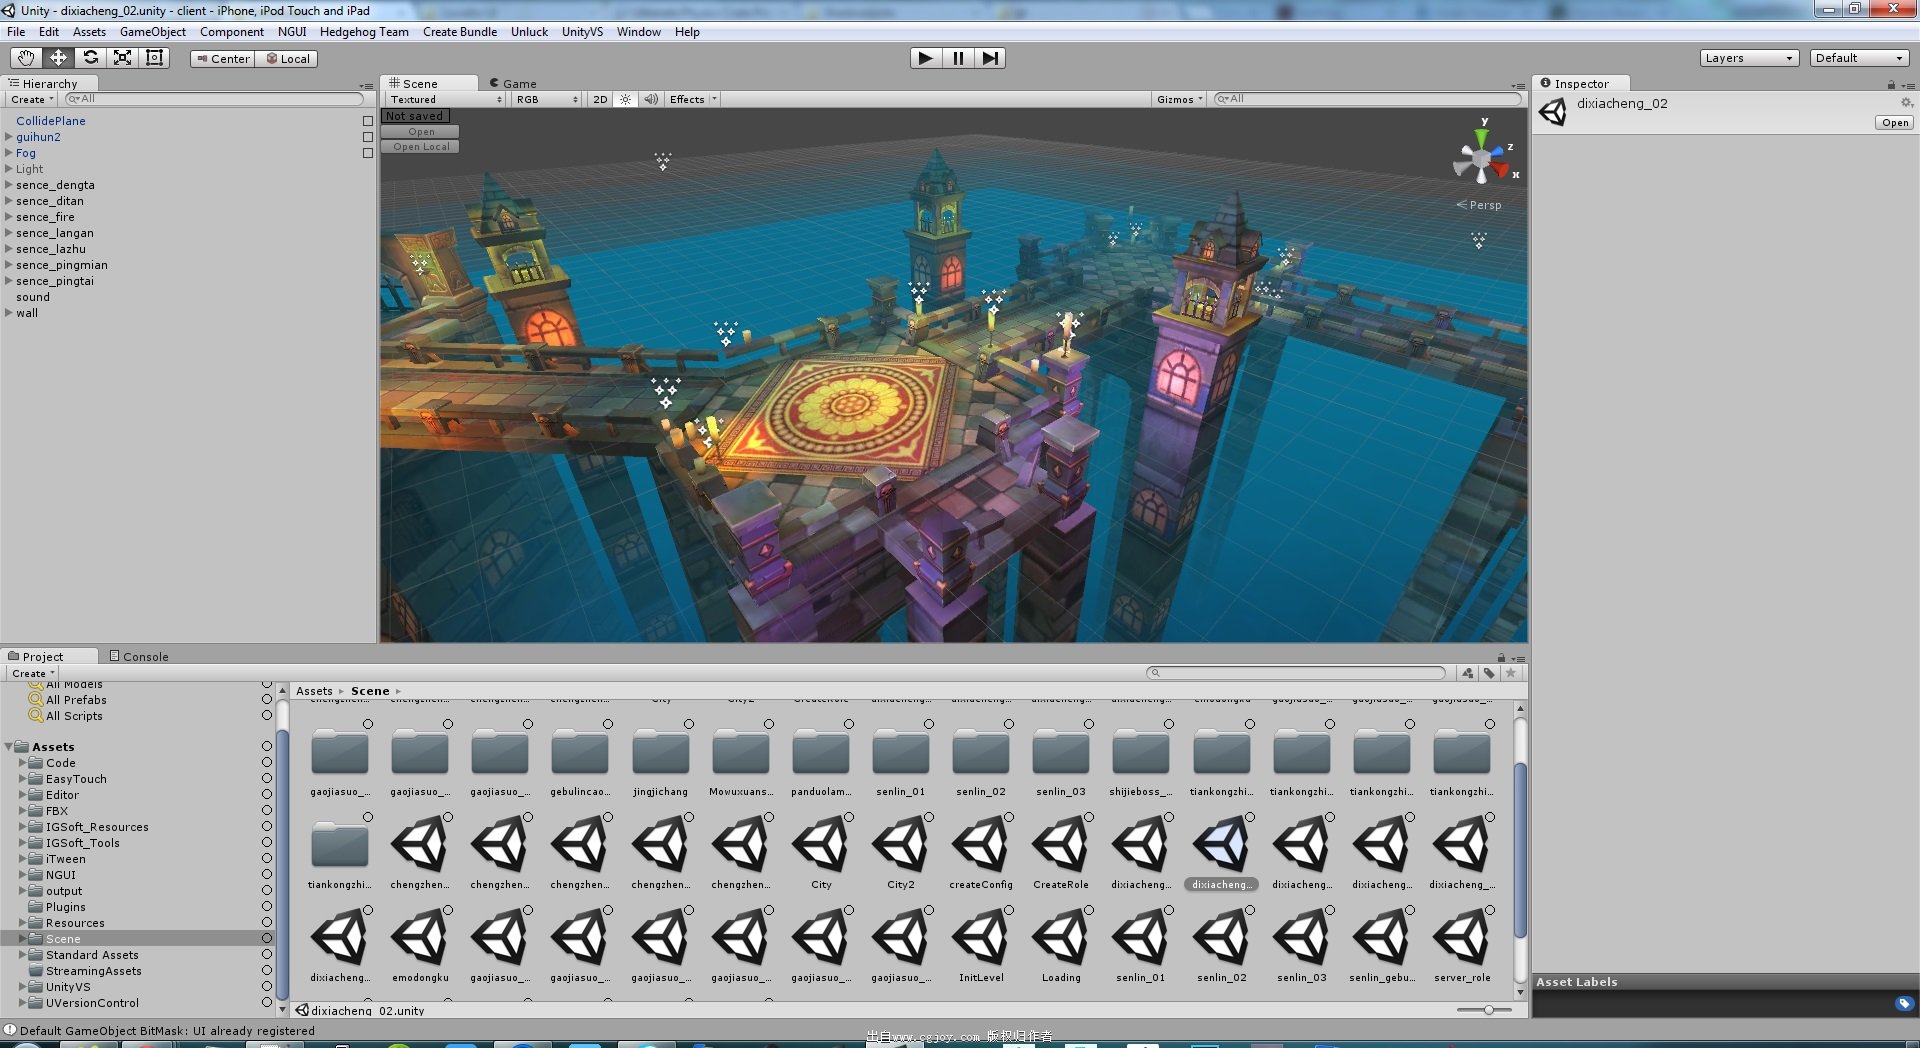Click the asset labels tag icon
Screen dimensions: 1920x1048
pos(1903,1003)
